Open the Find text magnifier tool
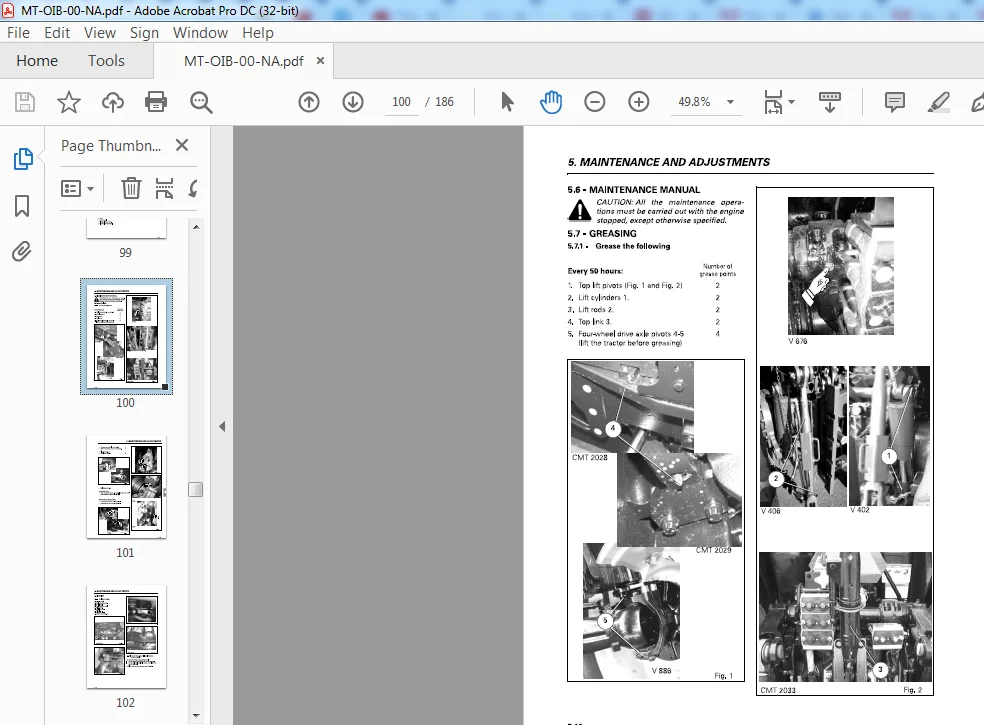 201,102
